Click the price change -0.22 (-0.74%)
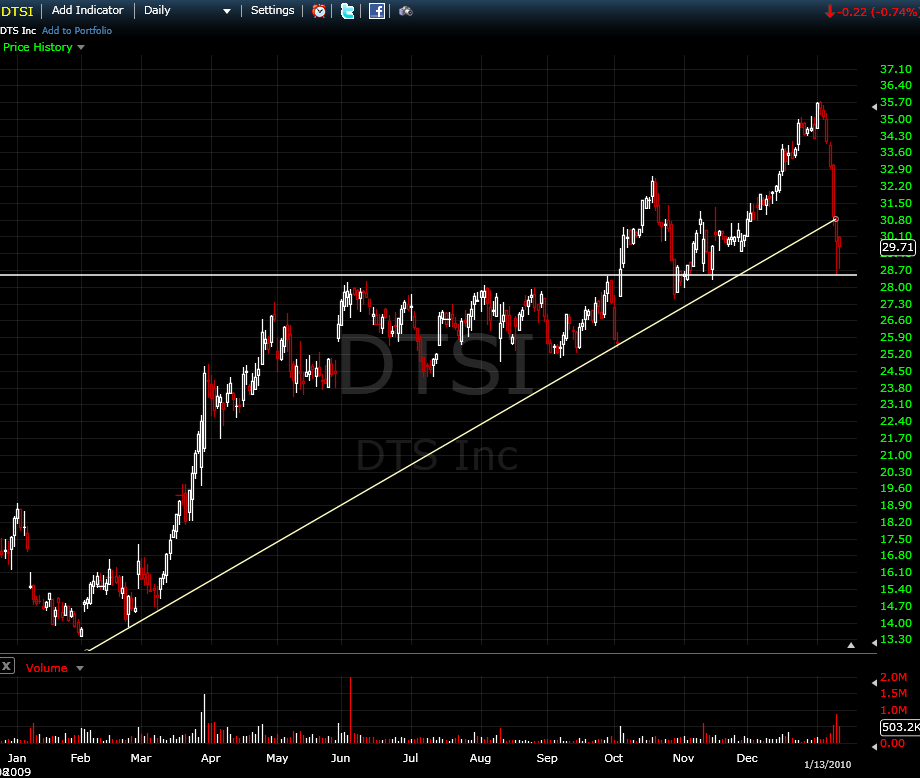The height and width of the screenshot is (778, 920). 878,12
